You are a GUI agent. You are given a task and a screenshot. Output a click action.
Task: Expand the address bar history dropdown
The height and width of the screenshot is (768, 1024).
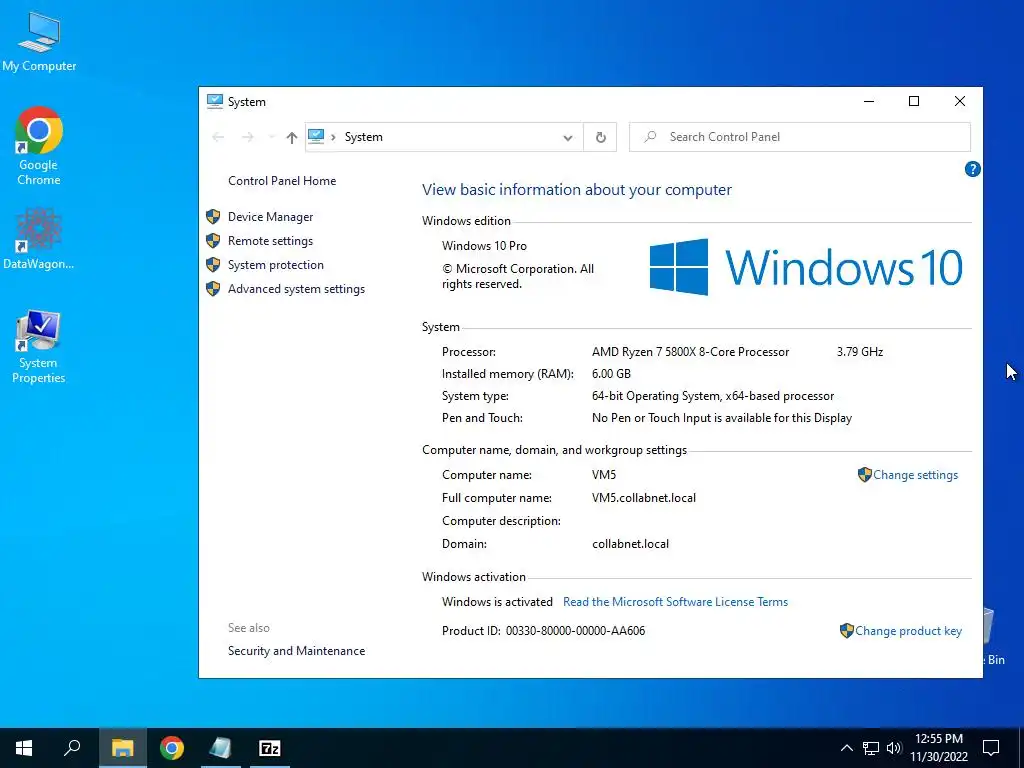tap(568, 138)
